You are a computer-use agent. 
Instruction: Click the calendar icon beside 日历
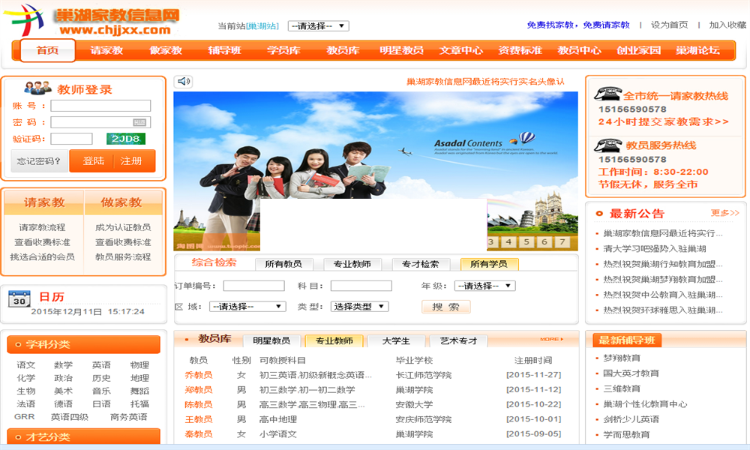19,299
